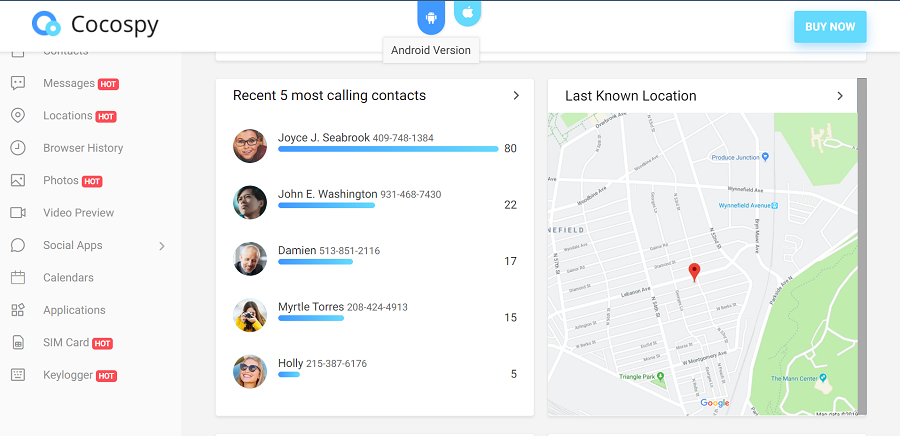
Task: Click Damien's avatar photo
Action: click(250, 259)
